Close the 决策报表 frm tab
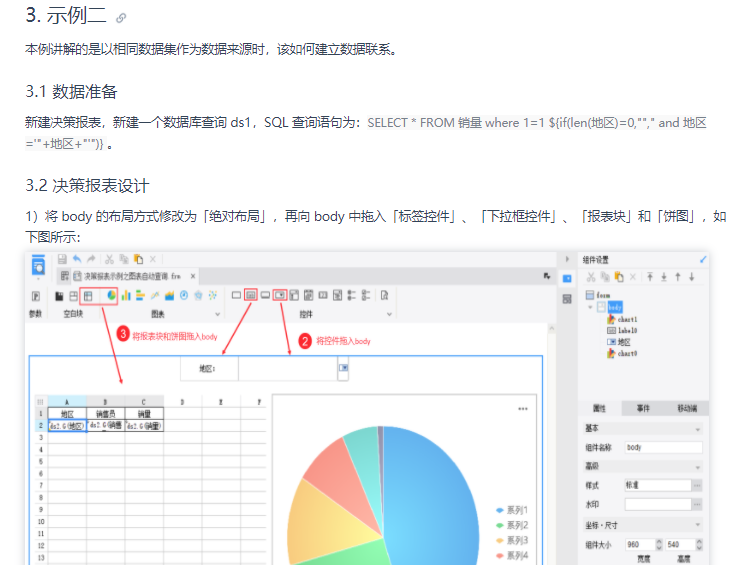 point(193,276)
